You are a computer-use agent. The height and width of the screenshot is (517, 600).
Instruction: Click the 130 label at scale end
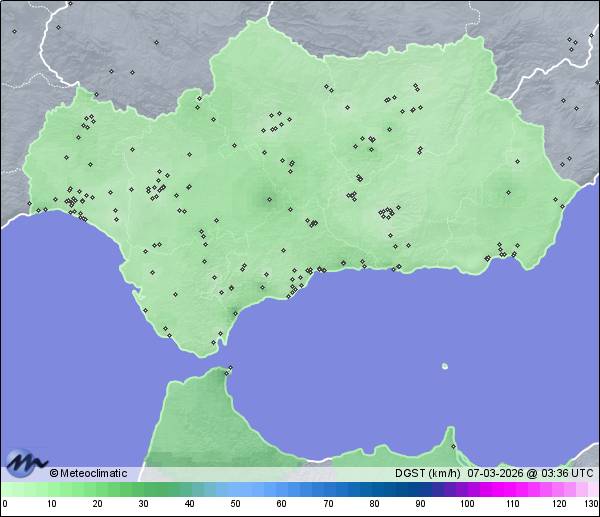point(591,504)
